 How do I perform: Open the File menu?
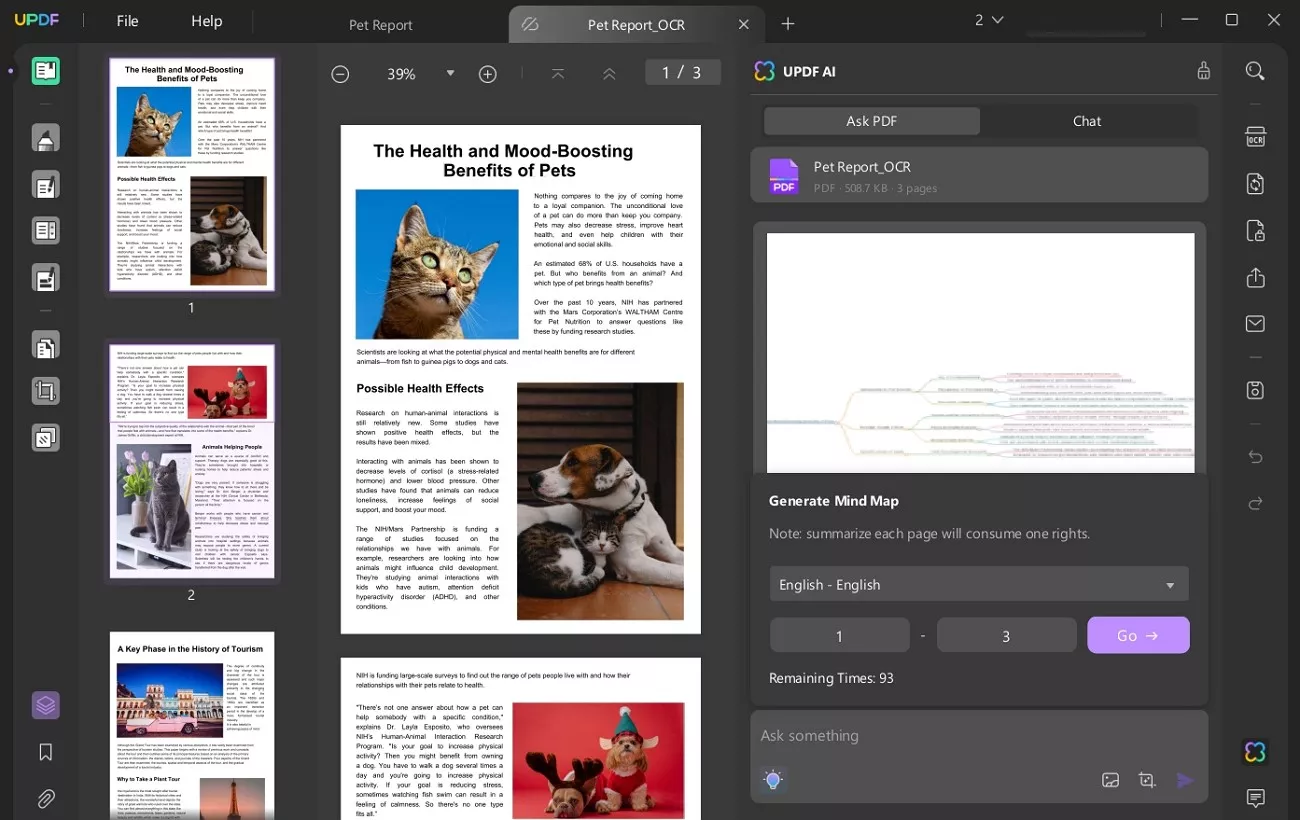click(127, 21)
